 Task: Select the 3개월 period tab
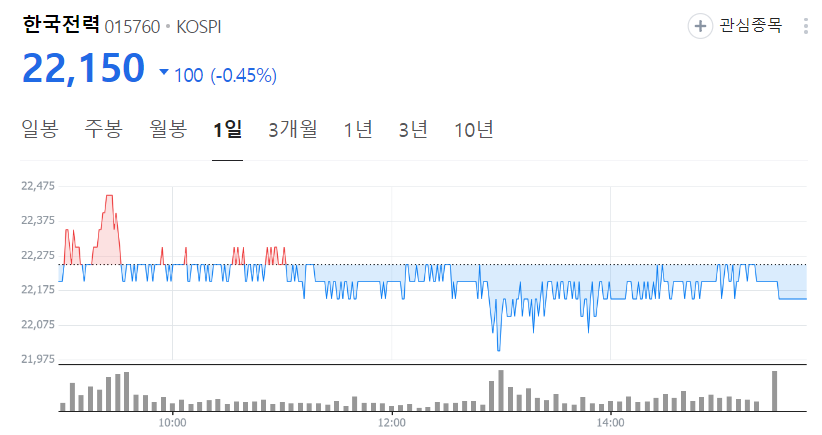point(293,129)
